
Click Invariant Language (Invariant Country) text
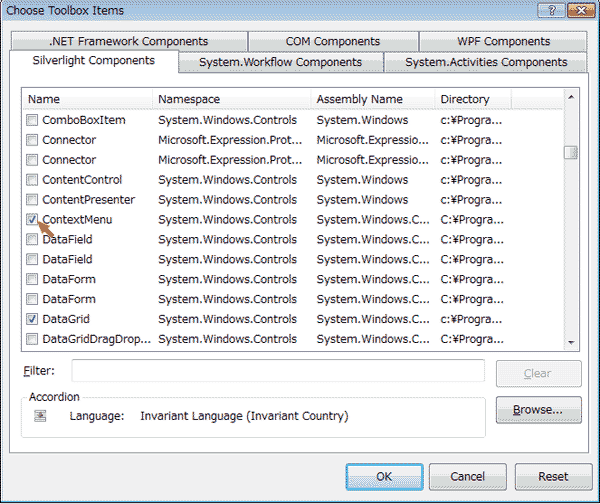pyautogui.click(x=244, y=416)
